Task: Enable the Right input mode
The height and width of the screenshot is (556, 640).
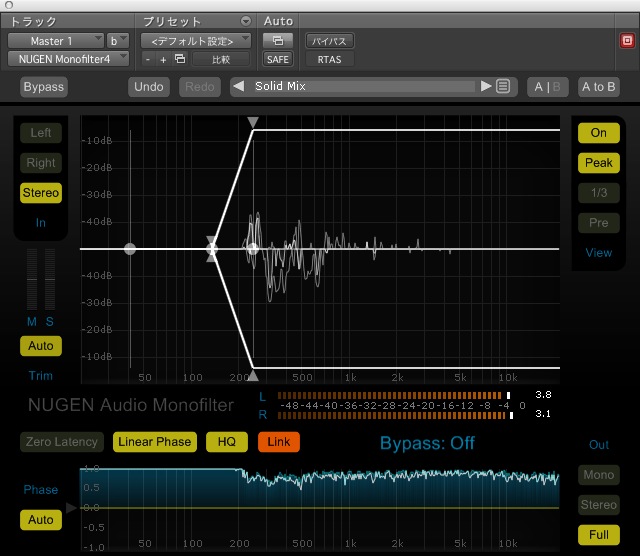Action: [41, 162]
